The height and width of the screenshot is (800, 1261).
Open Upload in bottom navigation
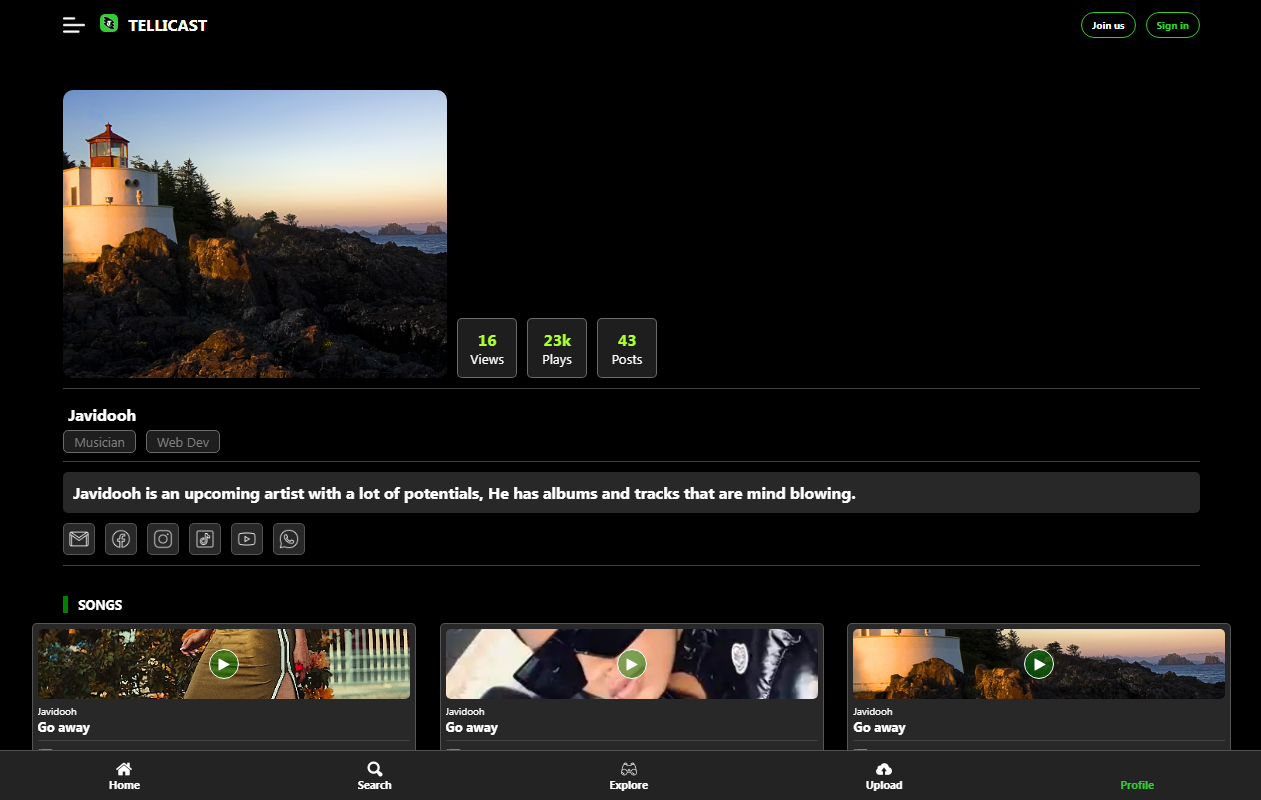point(884,776)
